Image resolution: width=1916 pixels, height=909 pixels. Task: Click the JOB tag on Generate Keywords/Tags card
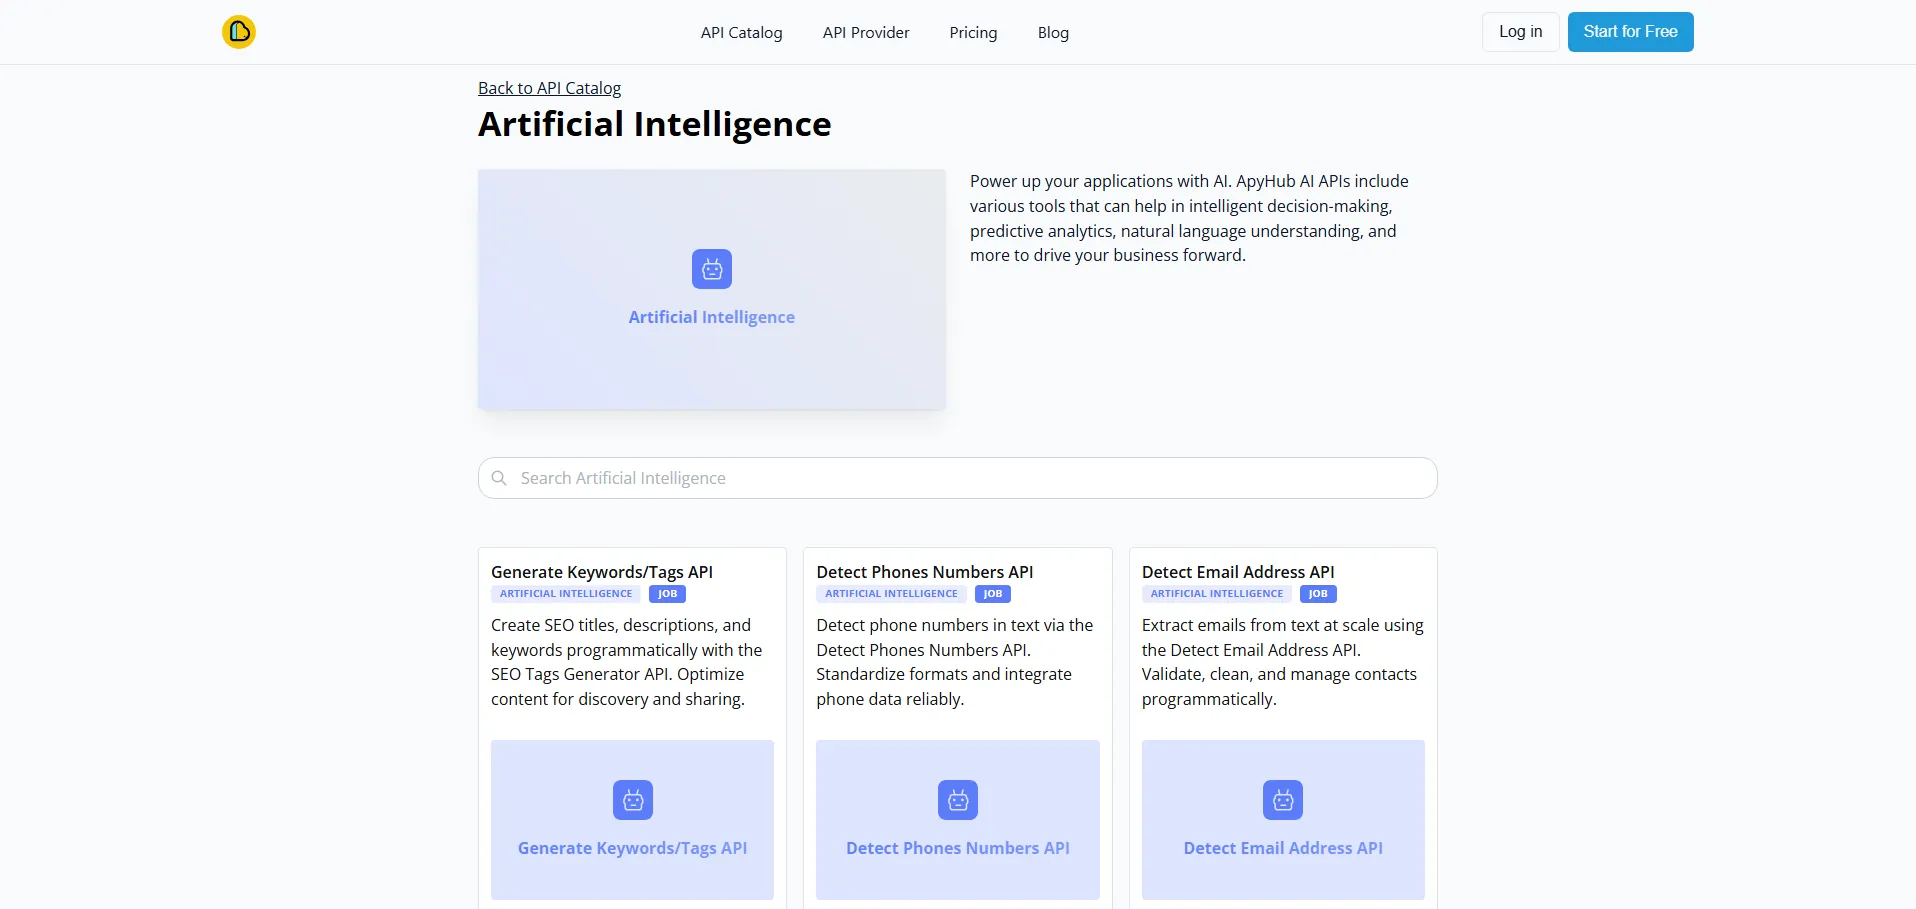click(x=667, y=594)
